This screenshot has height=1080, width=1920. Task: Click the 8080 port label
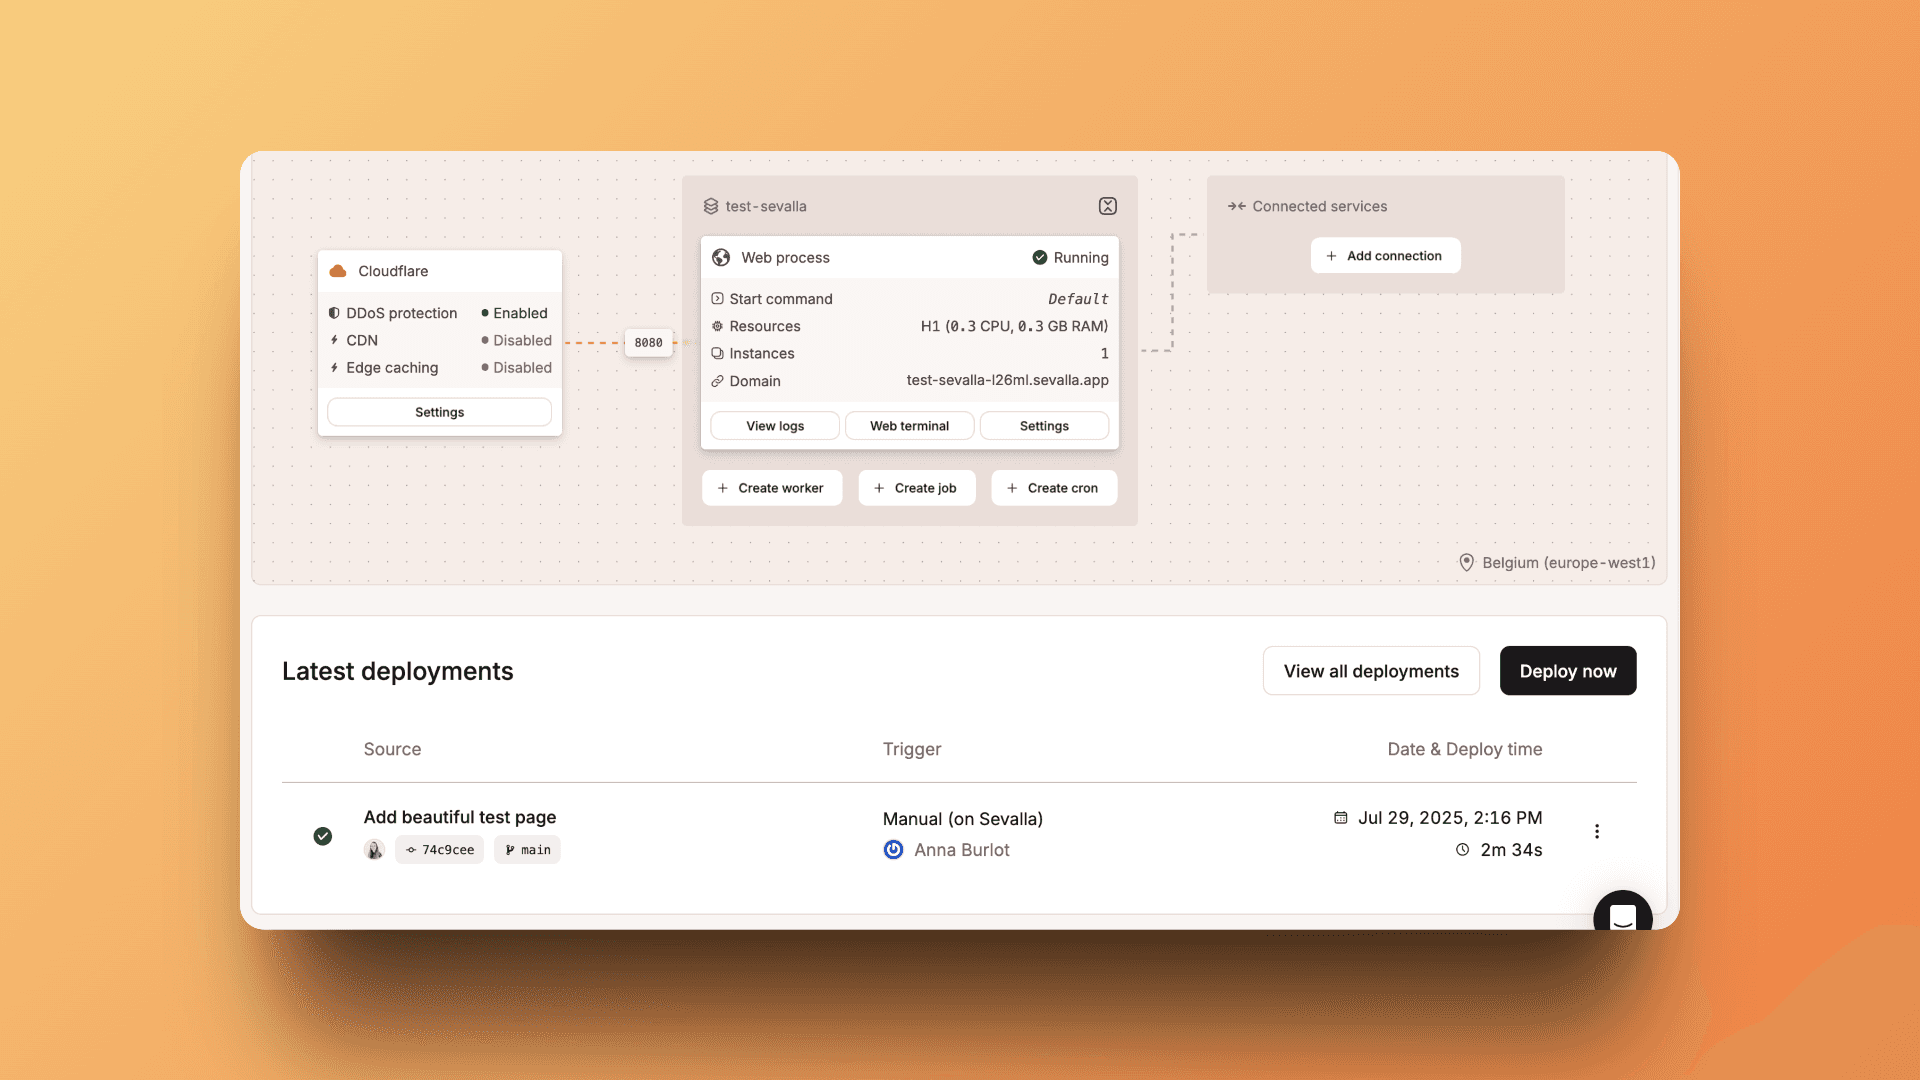point(648,342)
